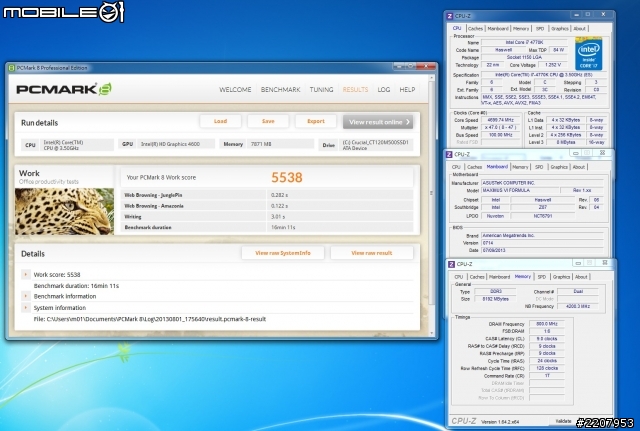Click the 8192 MBytes memory size field
Image resolution: width=640 pixels, height=431 pixels.
(496, 299)
